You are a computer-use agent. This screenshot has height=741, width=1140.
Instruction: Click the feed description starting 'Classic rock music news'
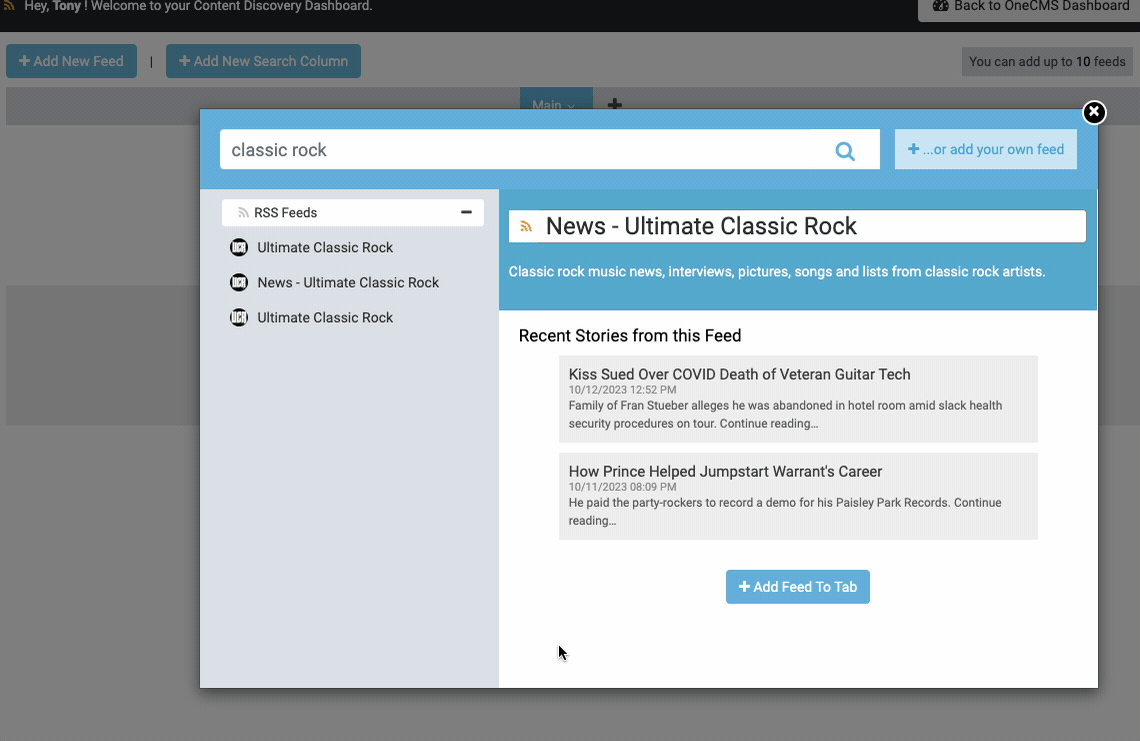click(x=776, y=271)
